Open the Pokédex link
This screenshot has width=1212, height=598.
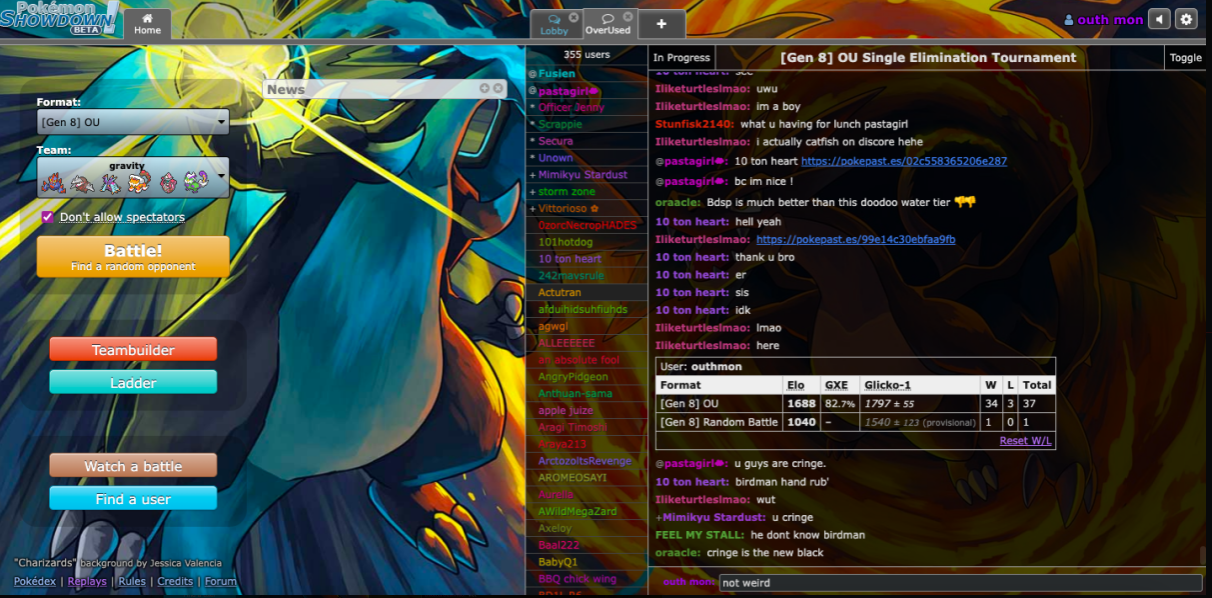pos(35,581)
